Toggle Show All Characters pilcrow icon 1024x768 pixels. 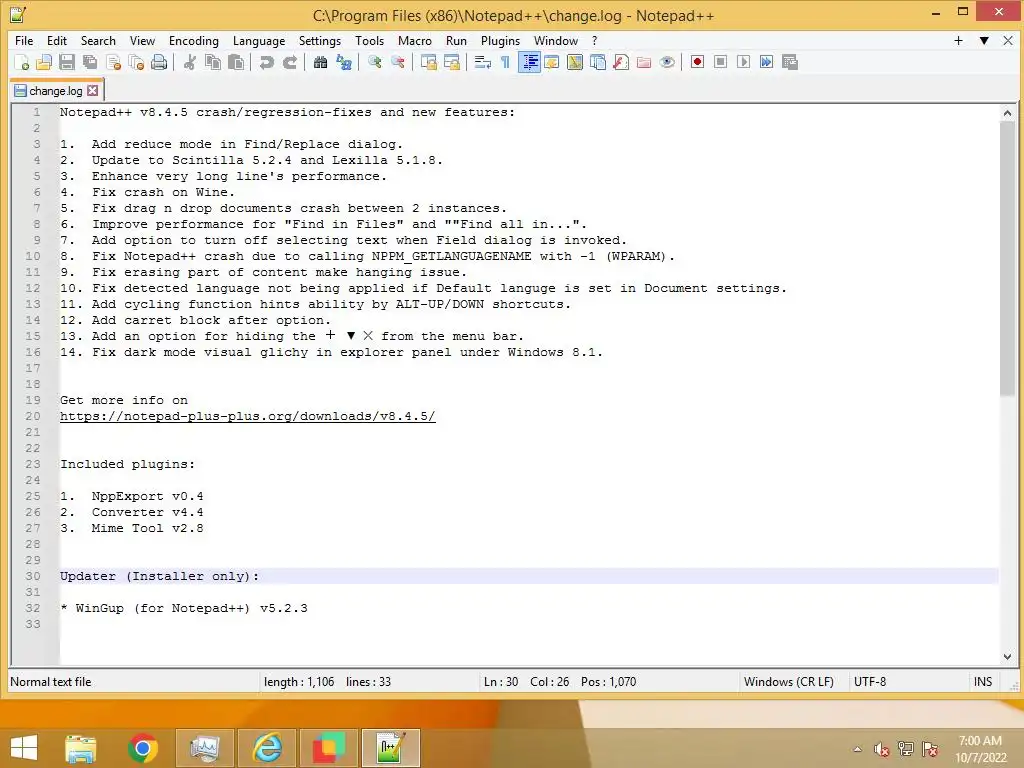coord(505,62)
